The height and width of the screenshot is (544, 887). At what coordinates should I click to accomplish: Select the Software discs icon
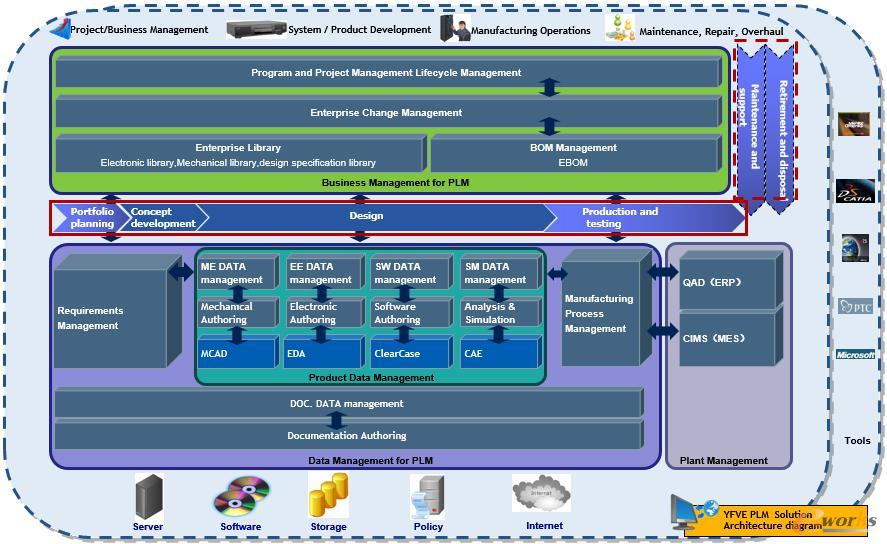click(x=243, y=496)
